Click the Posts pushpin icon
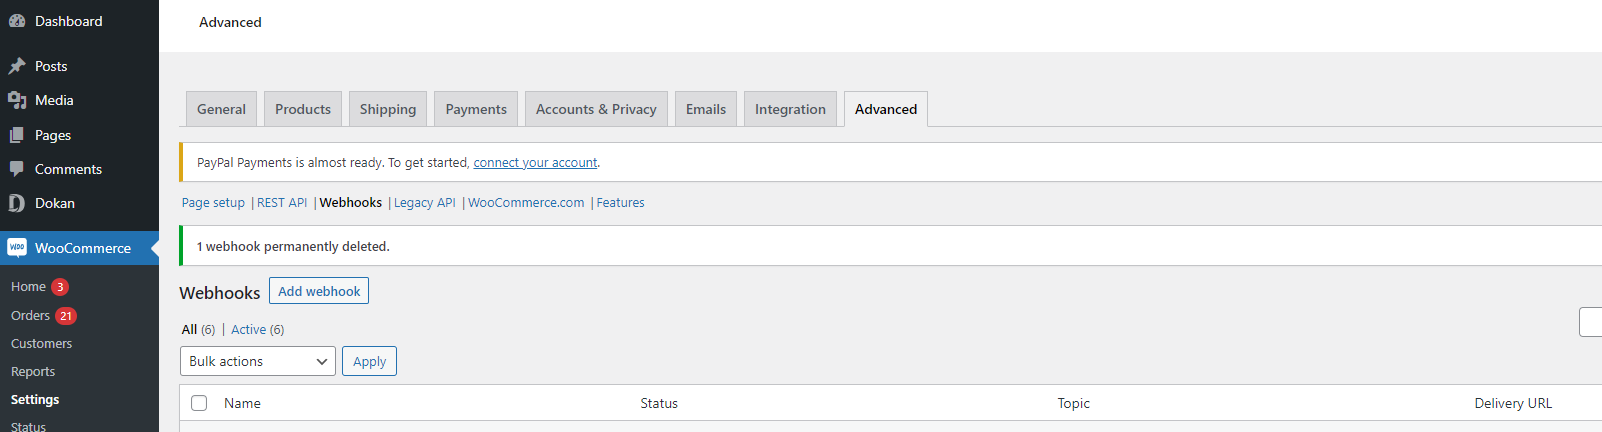This screenshot has width=1602, height=432. (17, 66)
